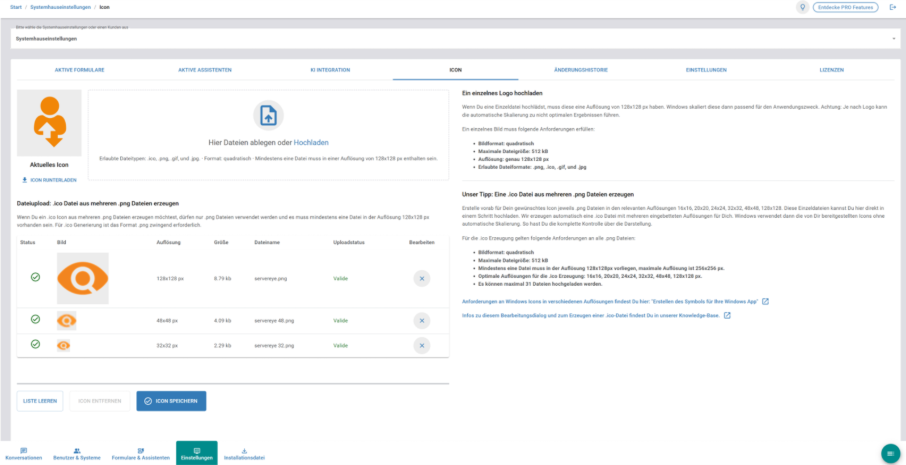Click the size value 2.29 kb
The height and width of the screenshot is (465, 906).
click(222, 345)
